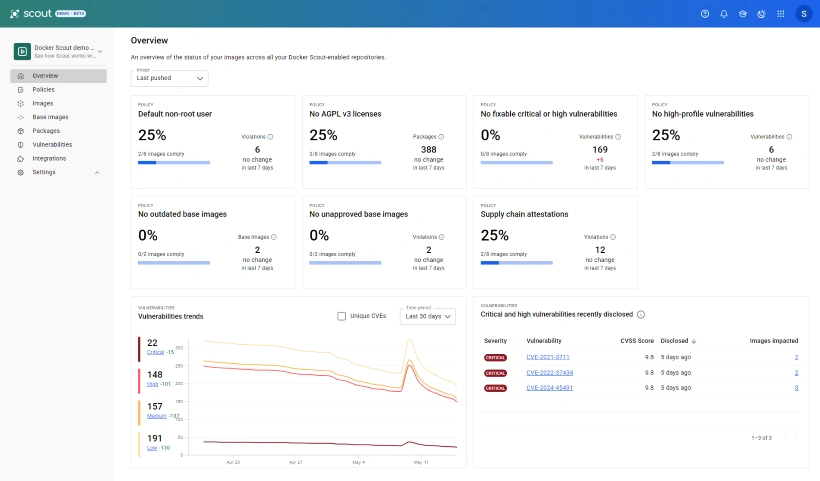
Task: Open Packages page from sidebar
Action: pos(59,131)
